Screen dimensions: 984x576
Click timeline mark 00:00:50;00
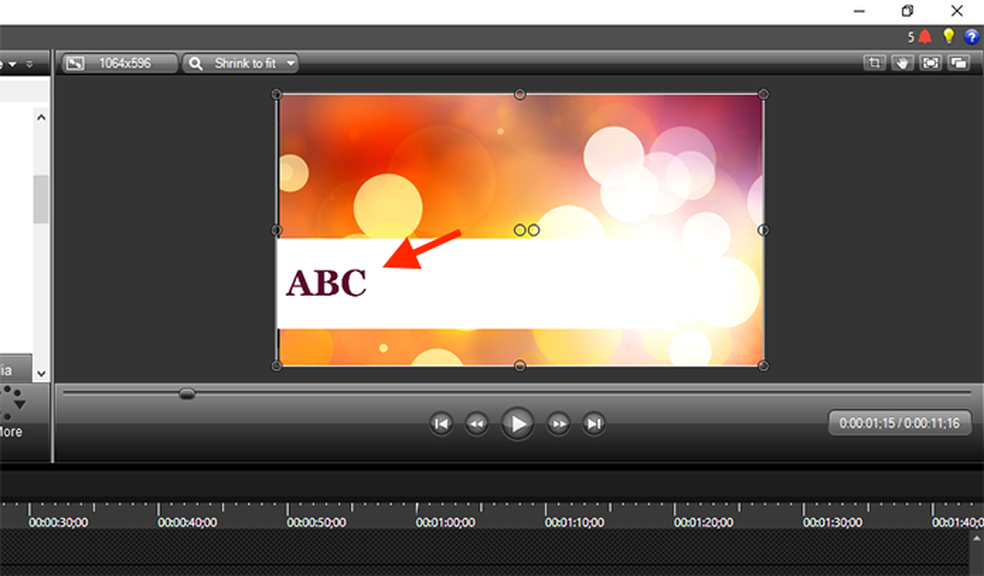[x=316, y=522]
